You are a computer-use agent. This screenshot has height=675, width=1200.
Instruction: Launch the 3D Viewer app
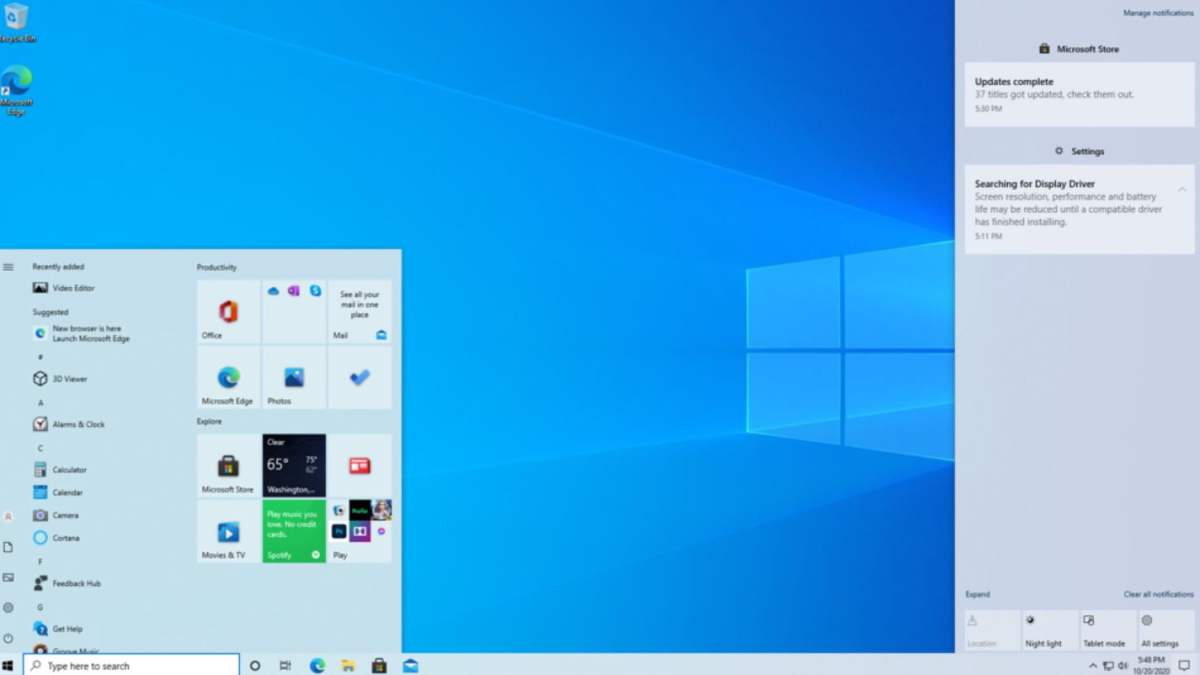click(x=63, y=378)
